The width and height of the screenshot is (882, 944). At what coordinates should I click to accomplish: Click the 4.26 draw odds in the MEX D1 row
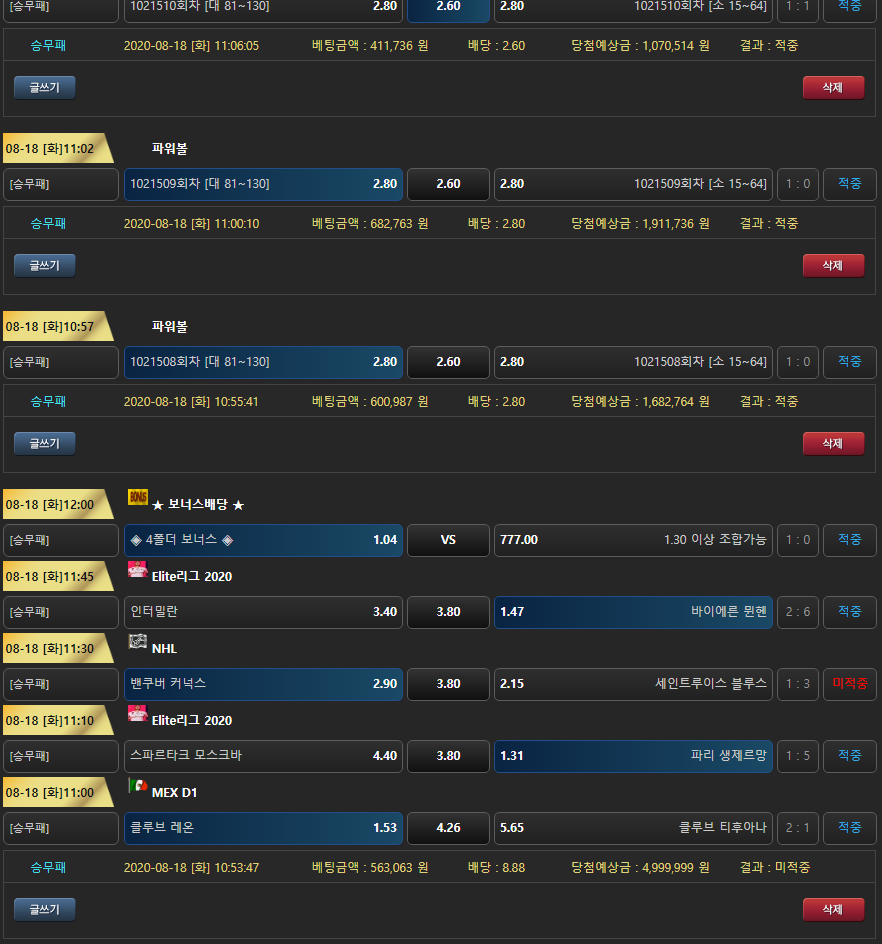pos(448,828)
